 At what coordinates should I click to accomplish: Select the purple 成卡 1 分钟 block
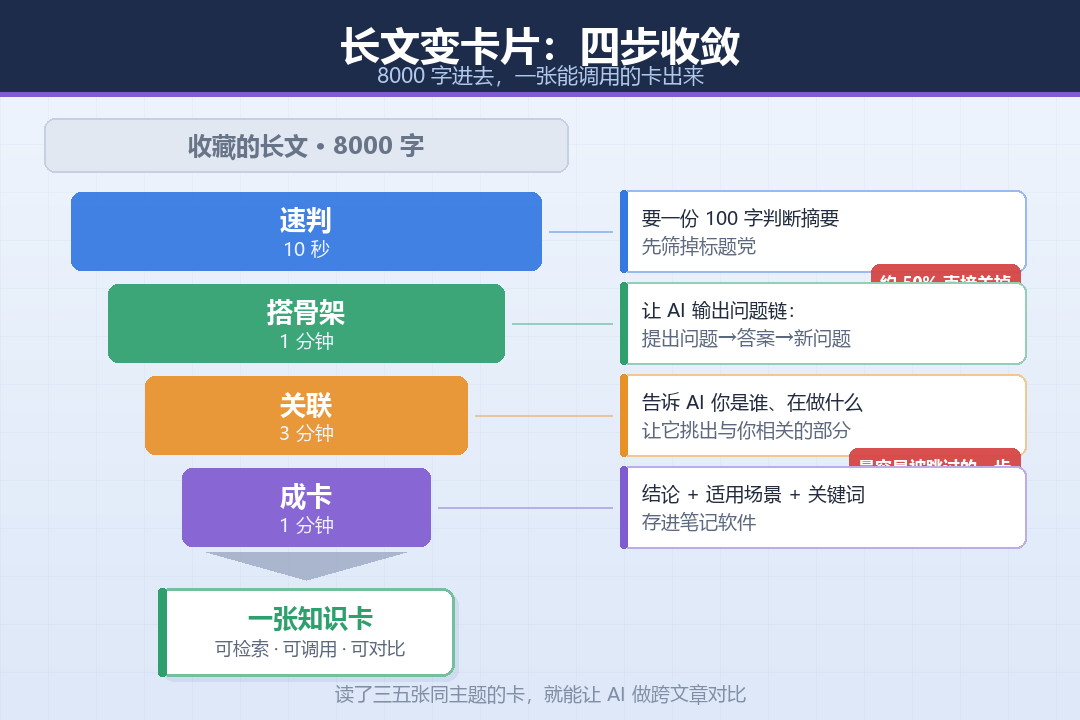click(307, 507)
